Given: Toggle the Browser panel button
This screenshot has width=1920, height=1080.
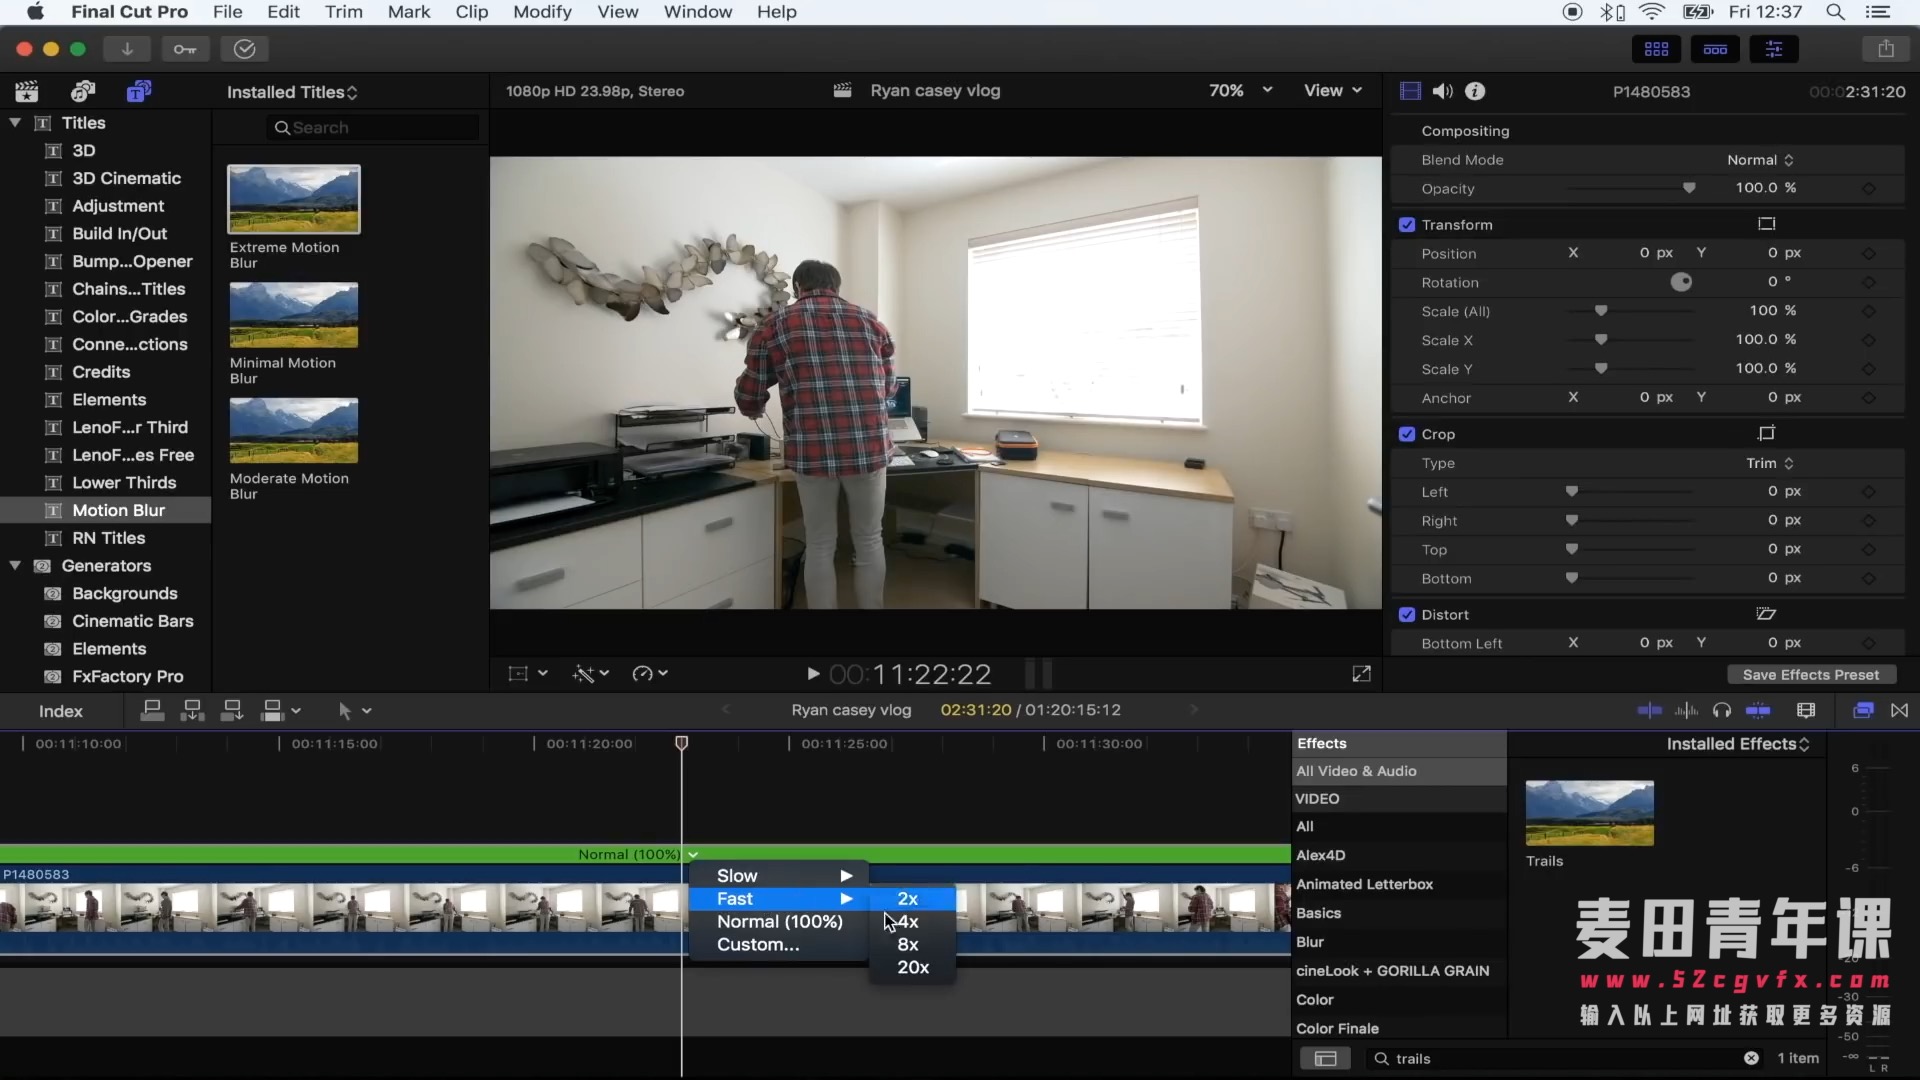Looking at the screenshot, I should tap(1656, 49).
